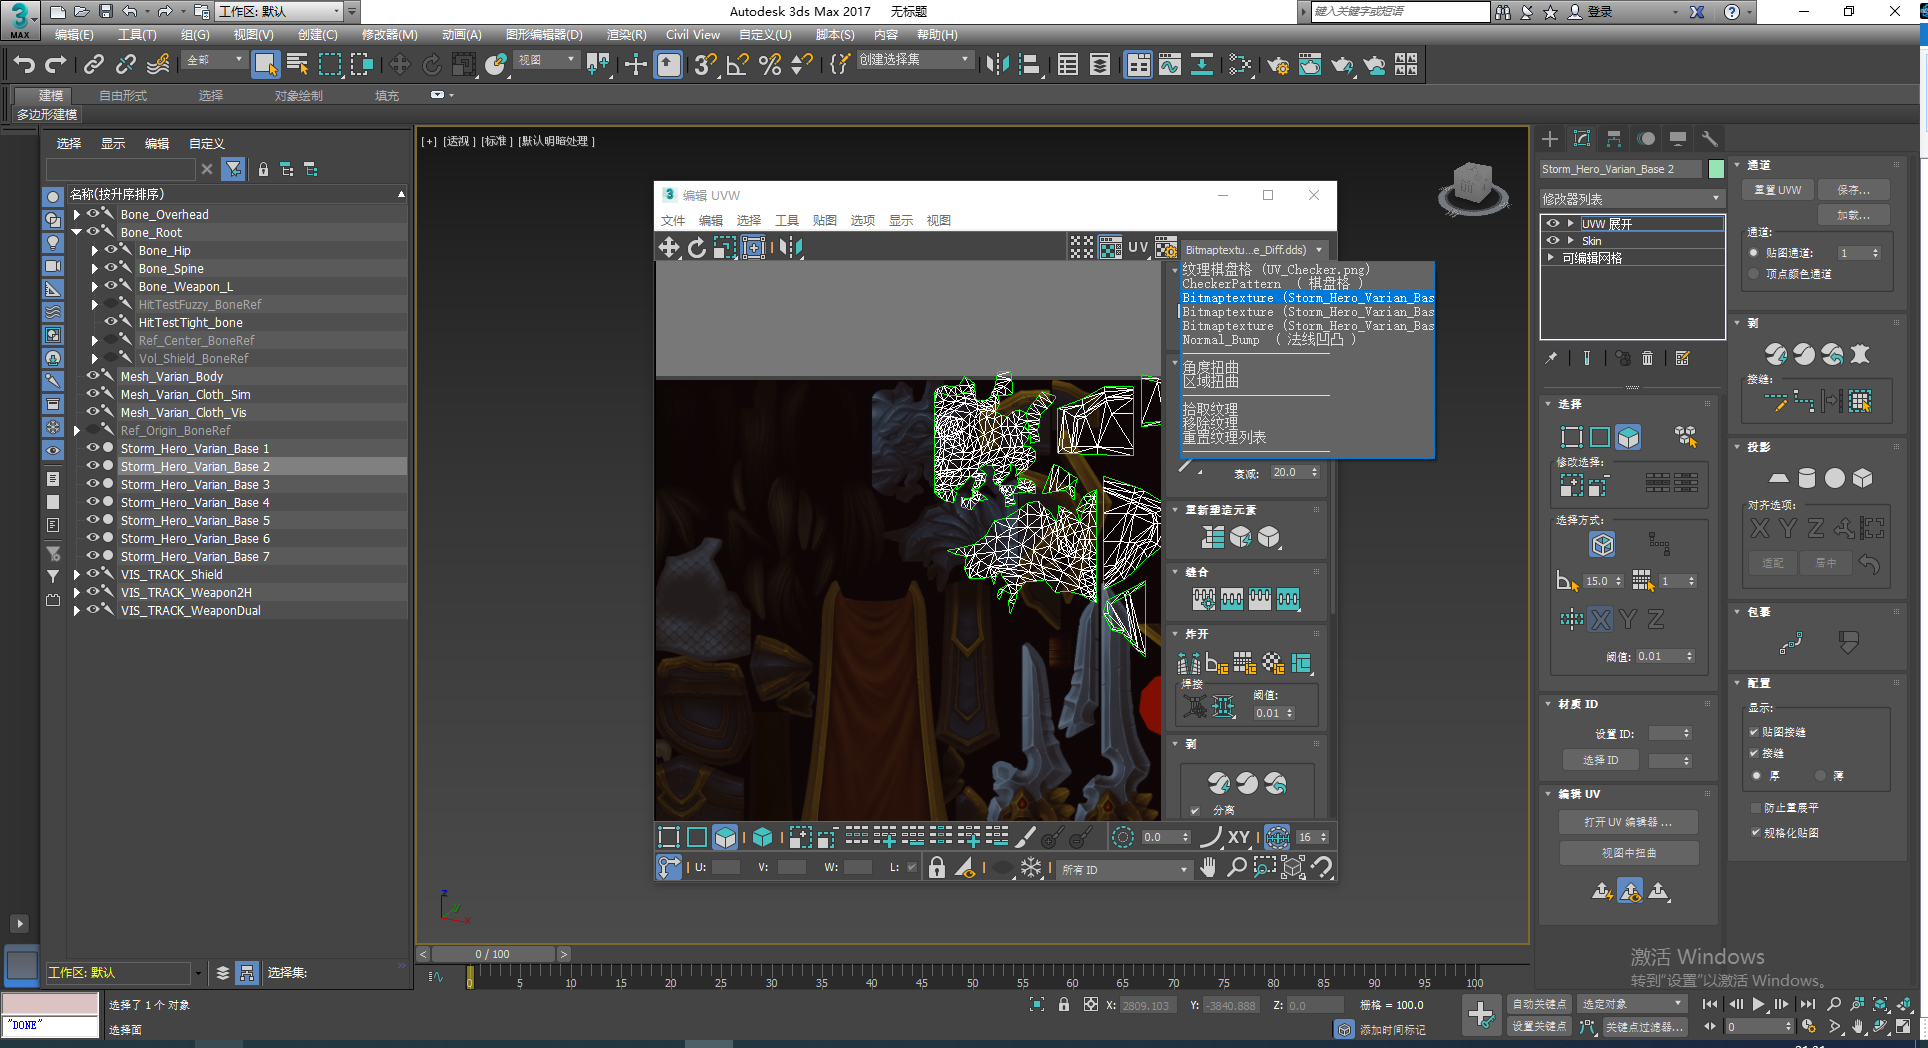Click the 视图中扭曲 button
1928x1048 pixels.
point(1628,852)
